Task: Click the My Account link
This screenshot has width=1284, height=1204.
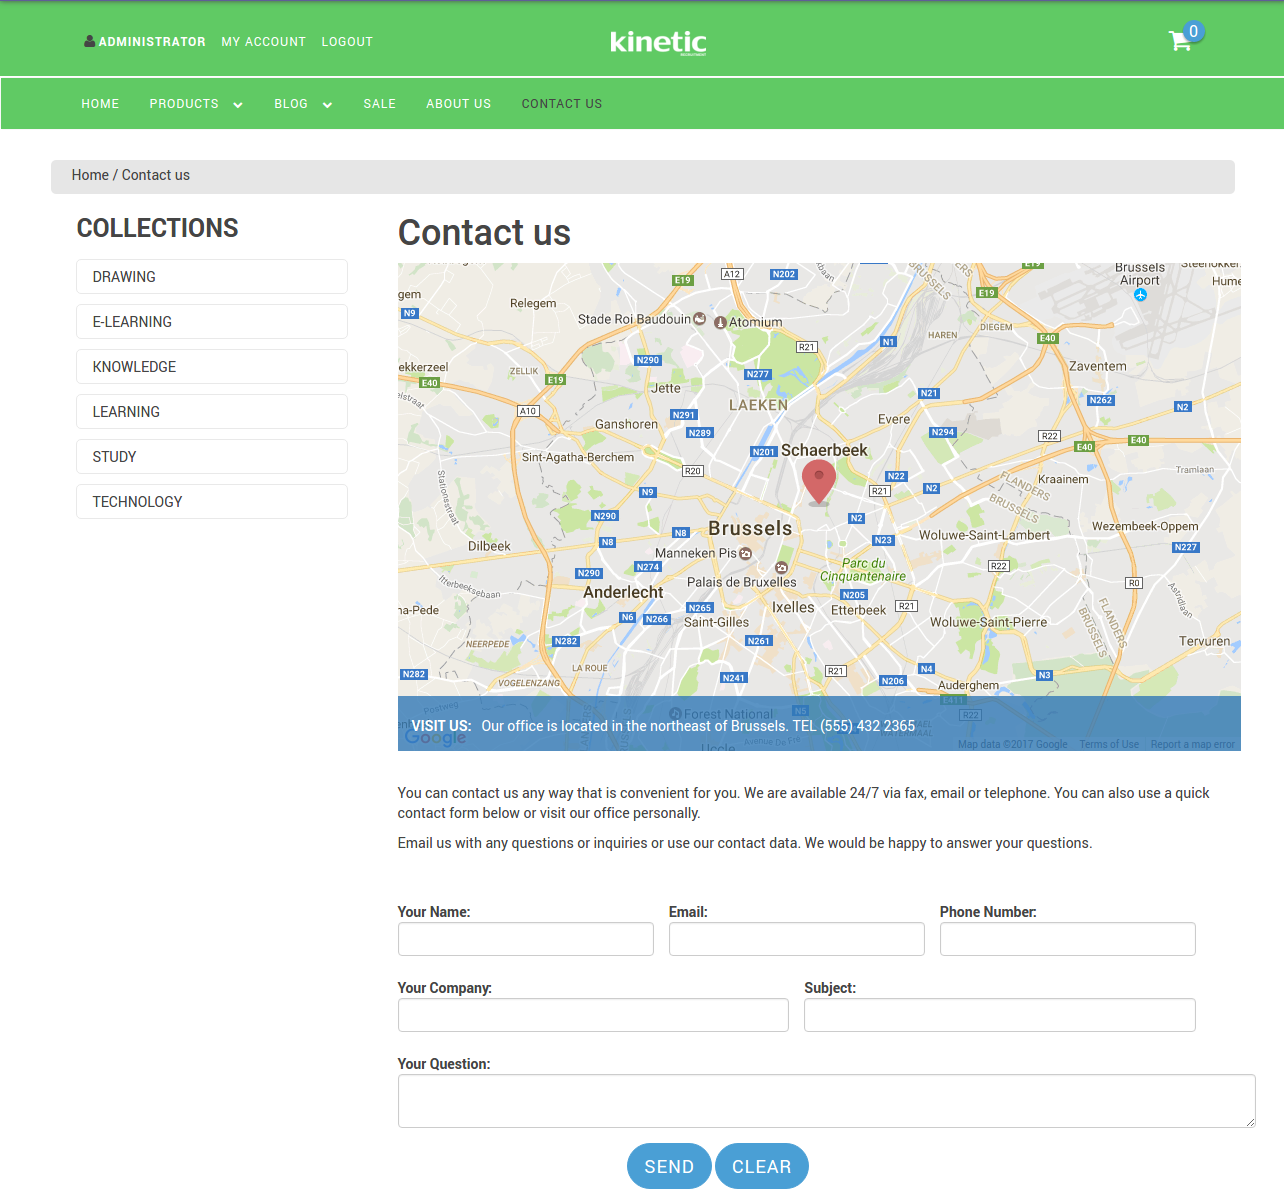Action: pos(264,42)
